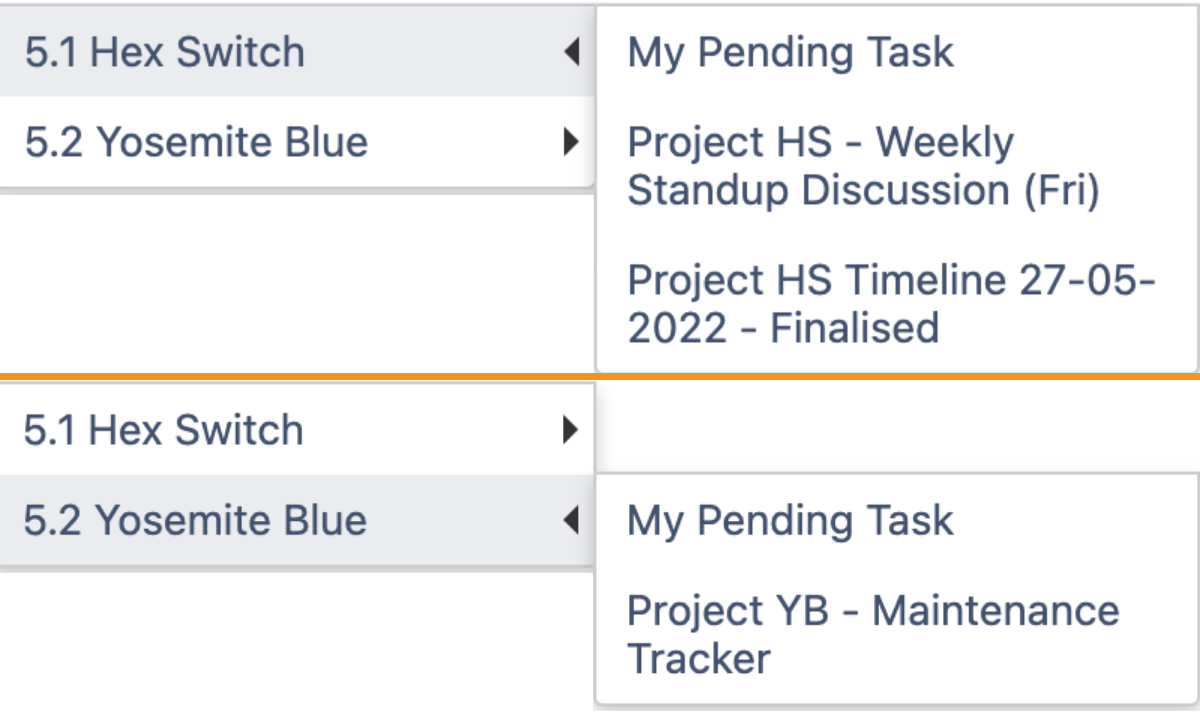
Task: Click the right arrow beside unhighlighted 5.2 Yosemite Blue
Action: pyautogui.click(x=571, y=142)
